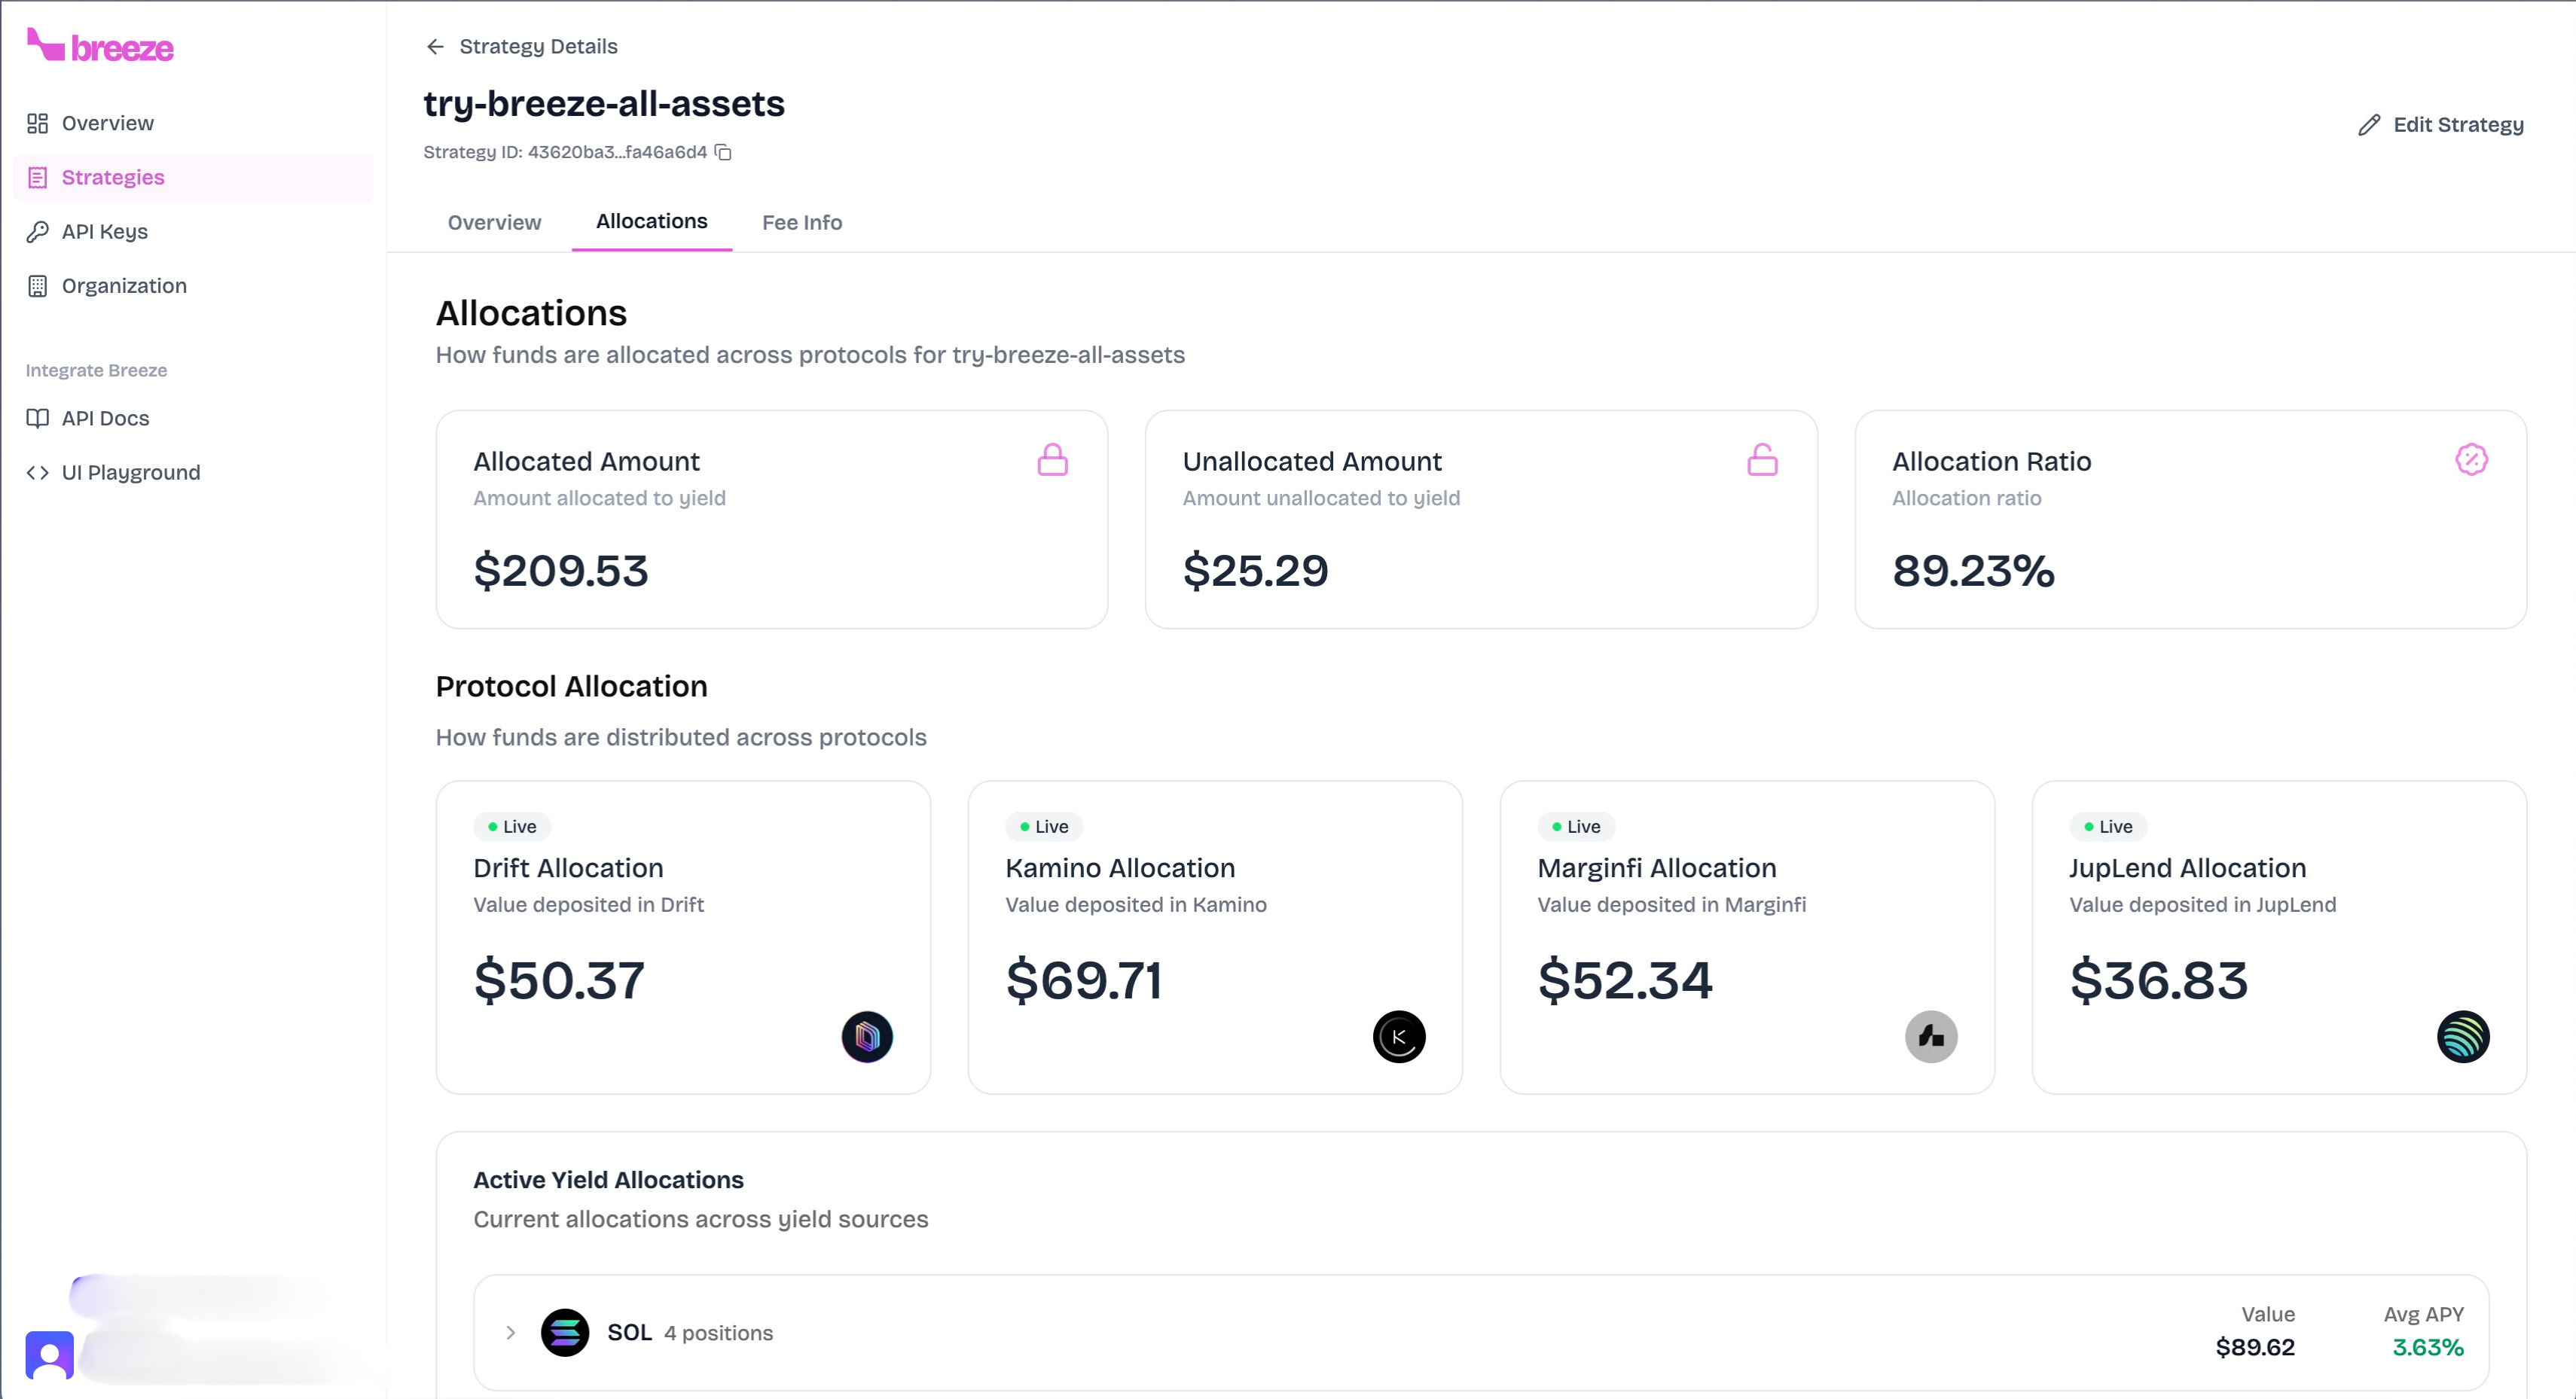Click the Marginfi logo on its card
2576x1399 pixels.
(1930, 1037)
